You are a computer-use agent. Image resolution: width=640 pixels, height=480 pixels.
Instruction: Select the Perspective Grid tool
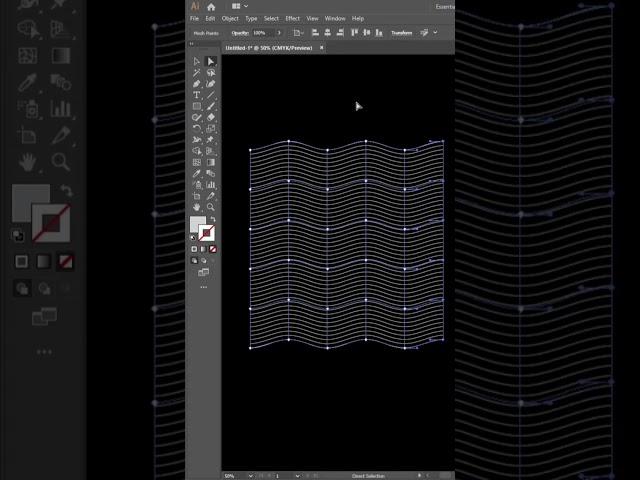pyautogui.click(x=211, y=151)
